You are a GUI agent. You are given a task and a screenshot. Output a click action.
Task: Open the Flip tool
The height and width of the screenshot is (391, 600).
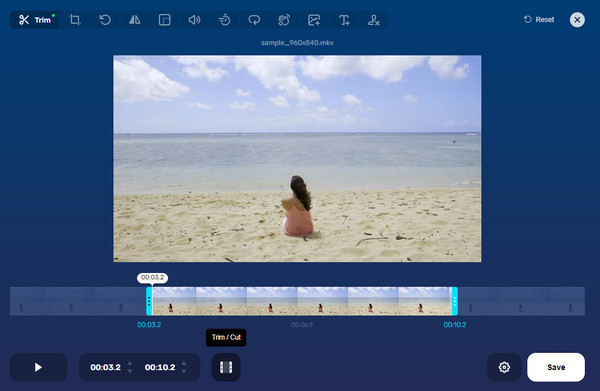coord(135,20)
